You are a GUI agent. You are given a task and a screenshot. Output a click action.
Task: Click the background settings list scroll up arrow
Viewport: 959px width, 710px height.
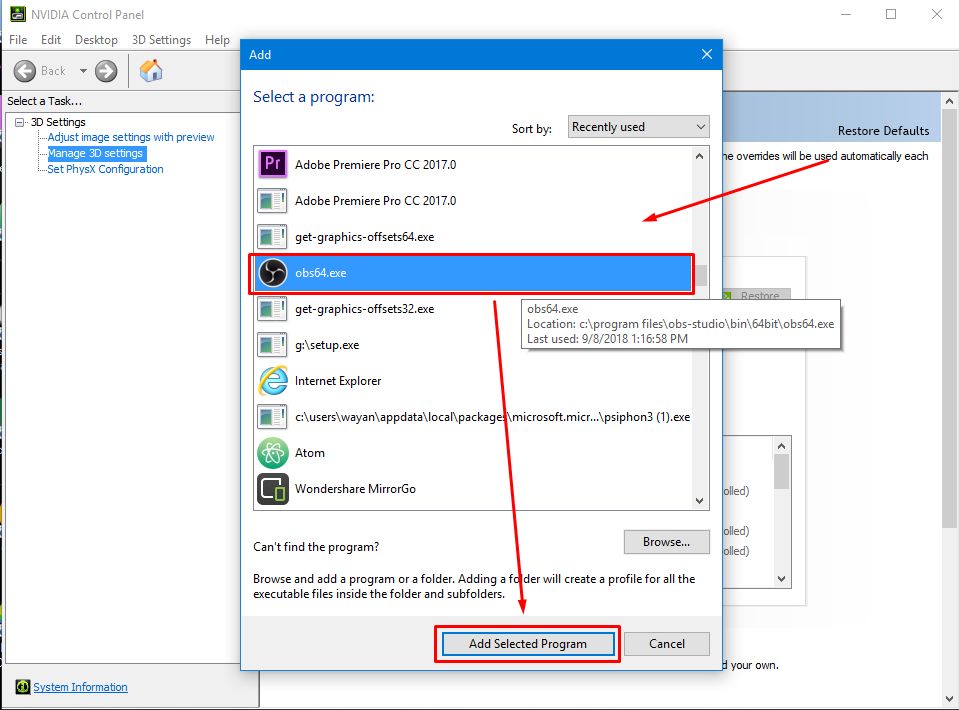pos(782,446)
